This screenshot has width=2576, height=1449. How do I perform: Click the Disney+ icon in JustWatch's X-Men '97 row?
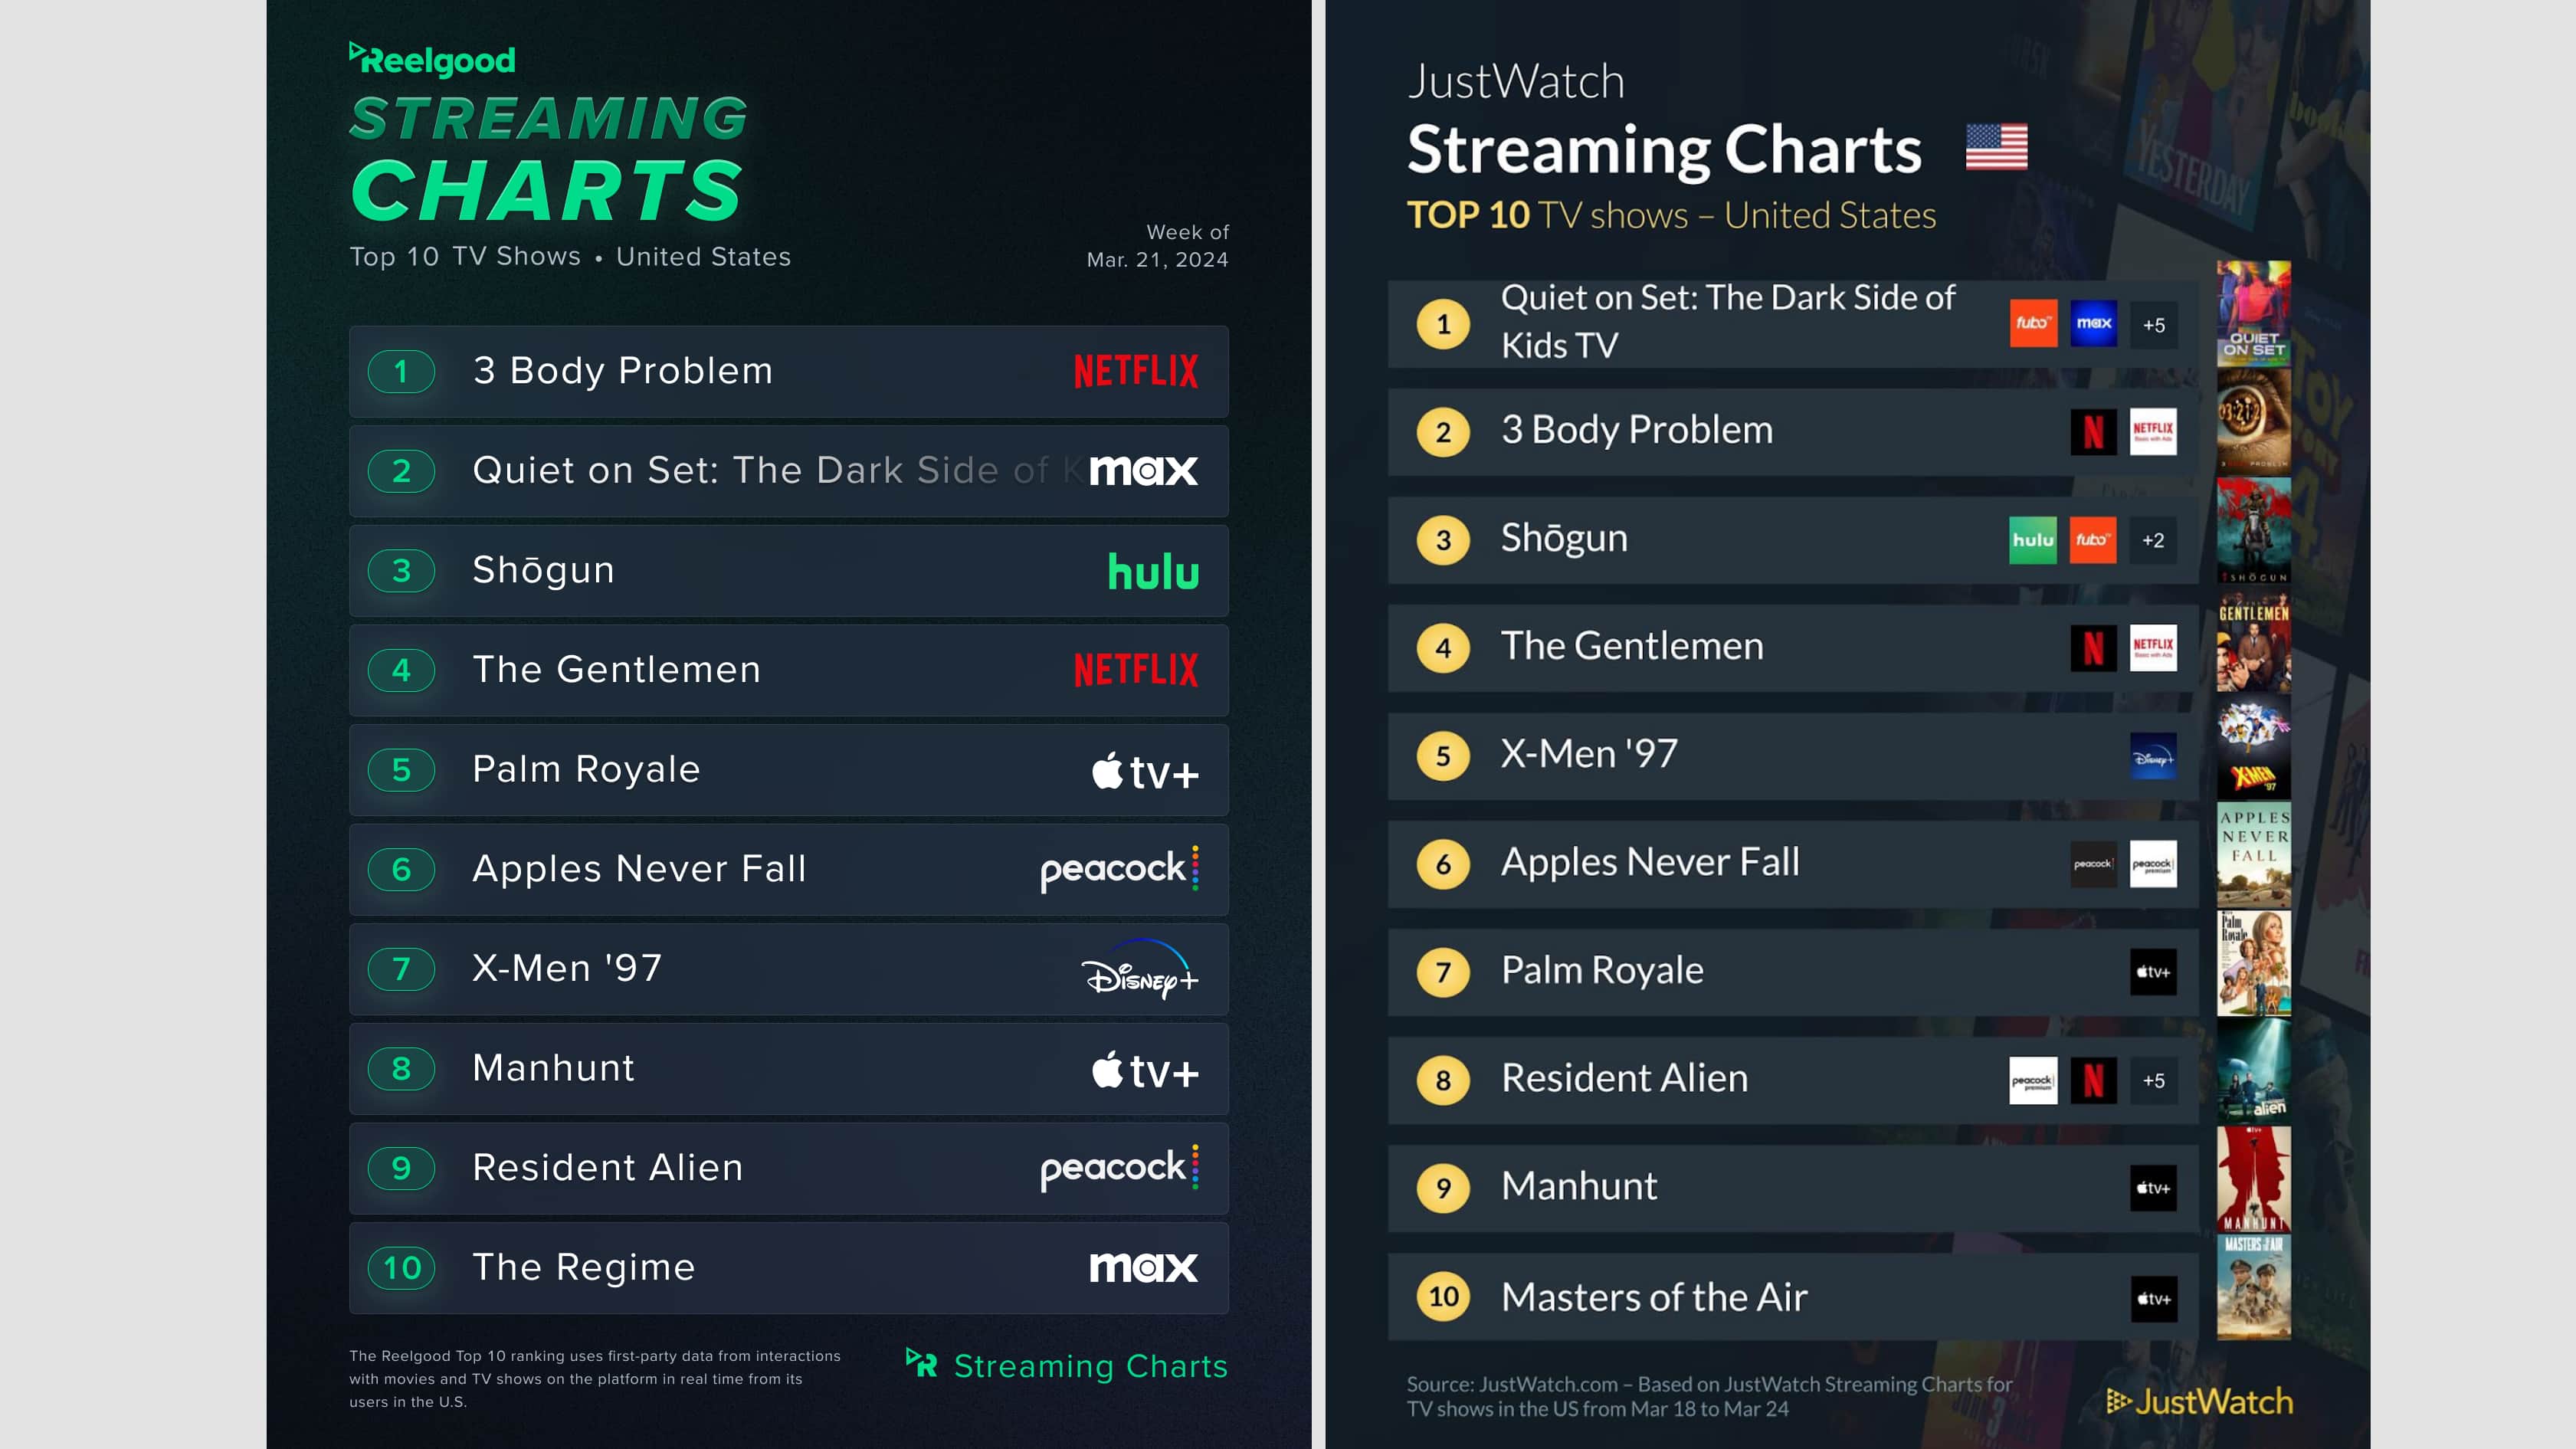click(x=2152, y=757)
